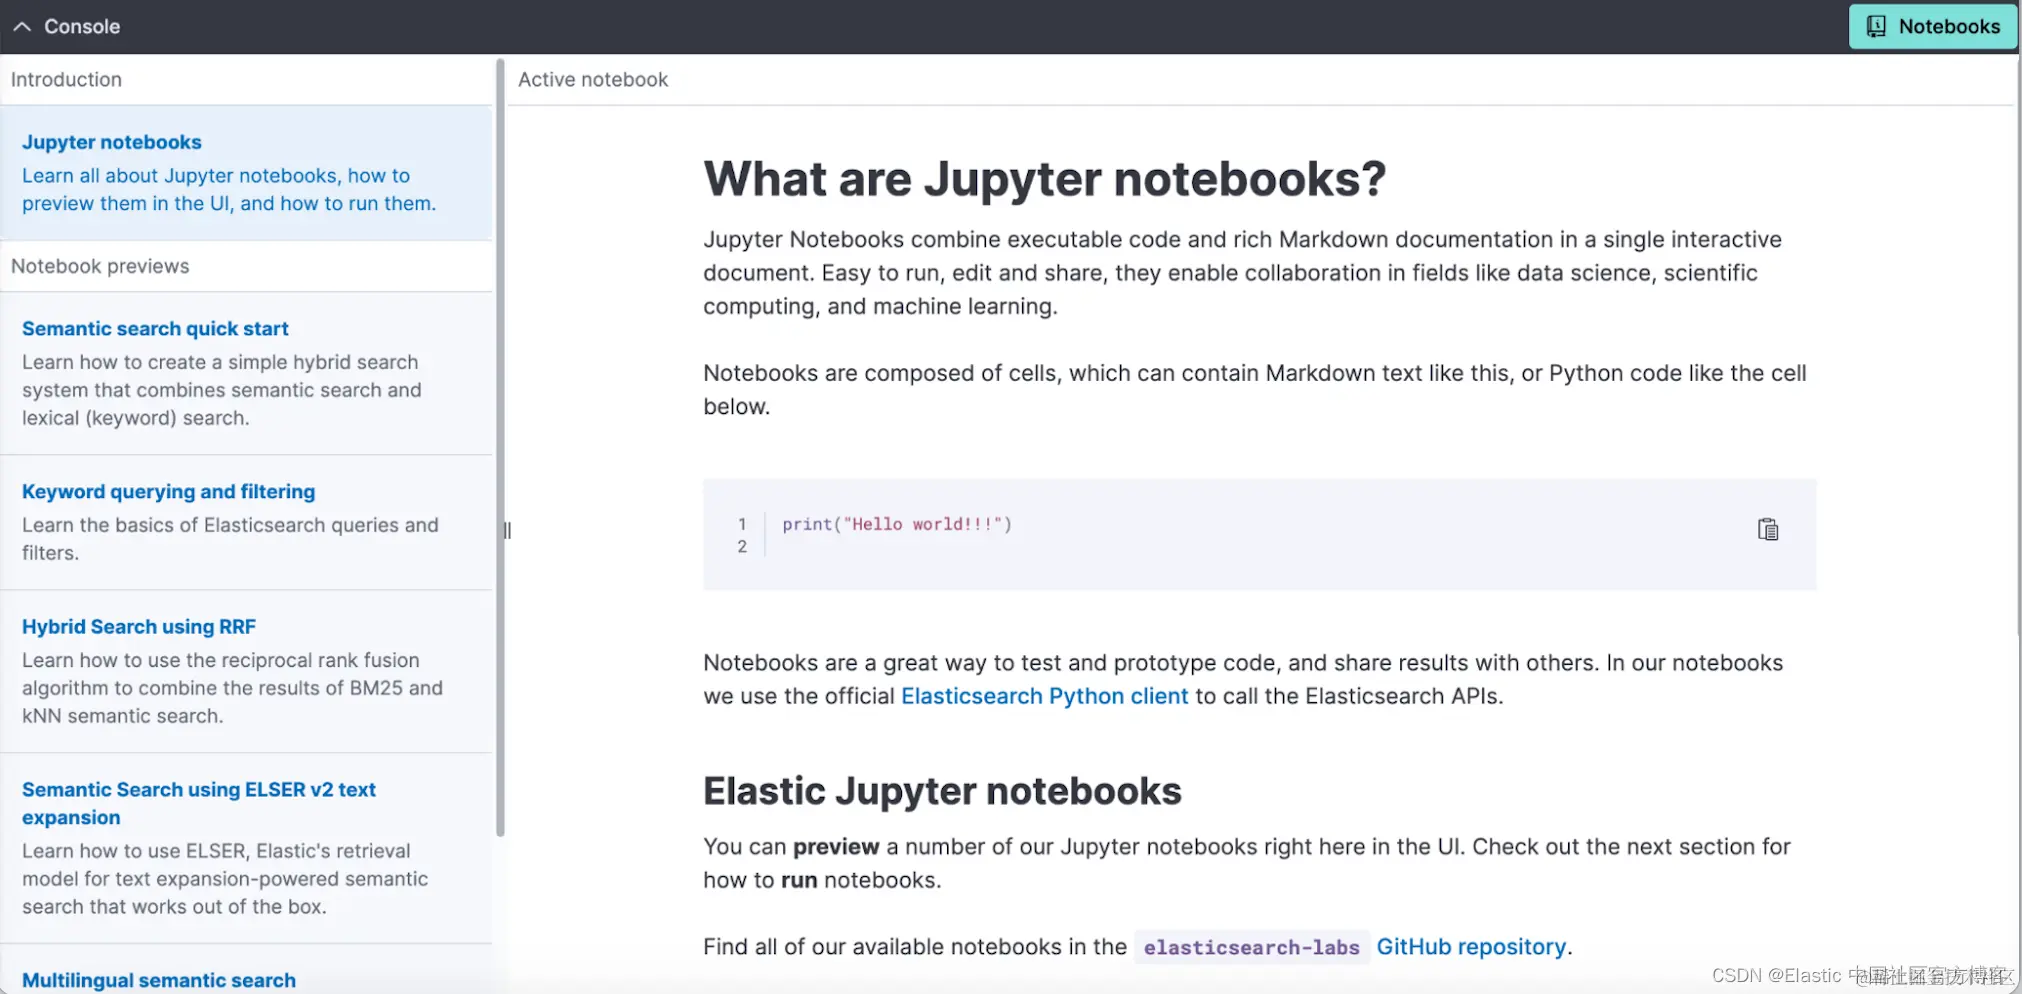
Task: Click the Active notebook header
Action: tap(593, 80)
